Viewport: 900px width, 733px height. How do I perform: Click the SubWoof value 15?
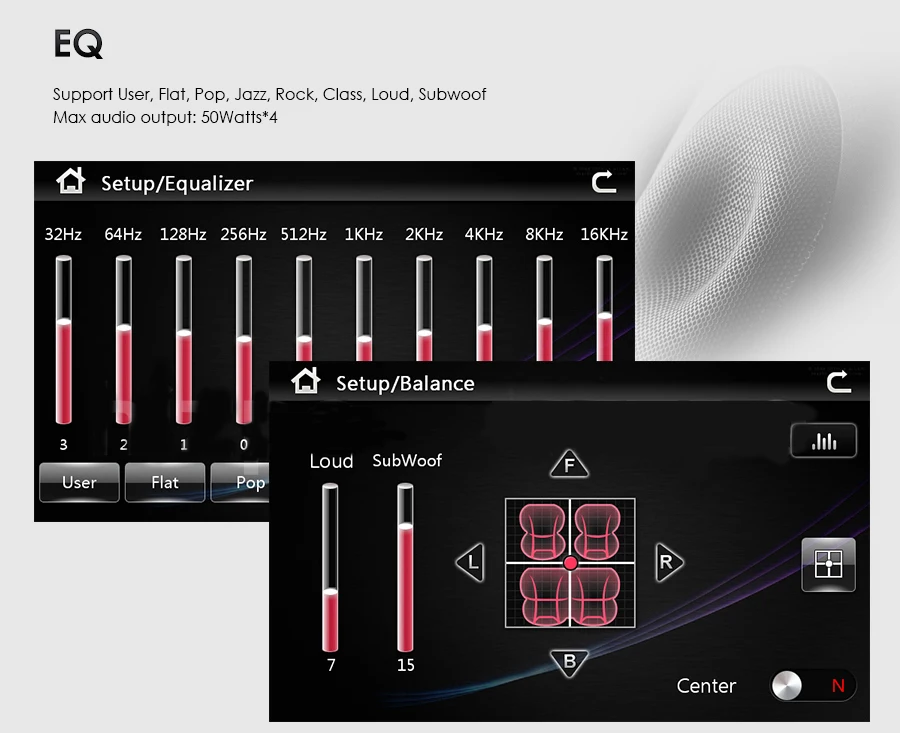(405, 665)
